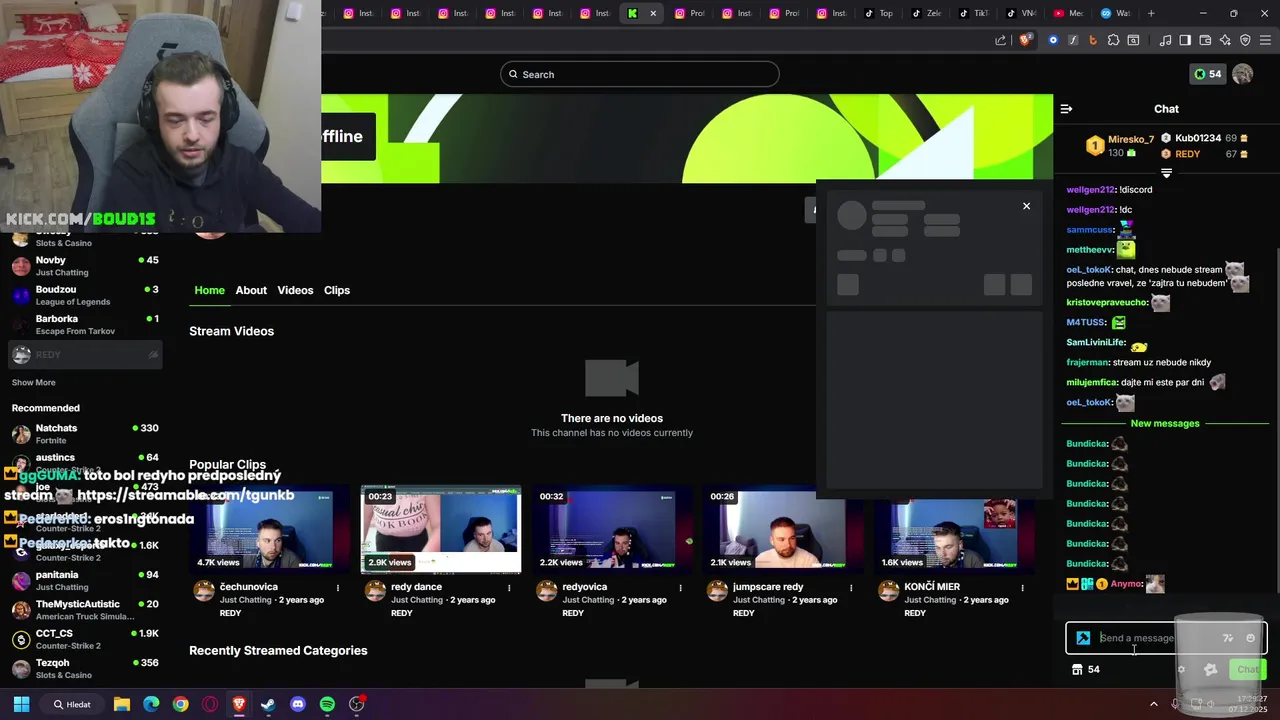1280x720 pixels.
Task: Play the redy dance clip thumbnail
Action: point(441,529)
